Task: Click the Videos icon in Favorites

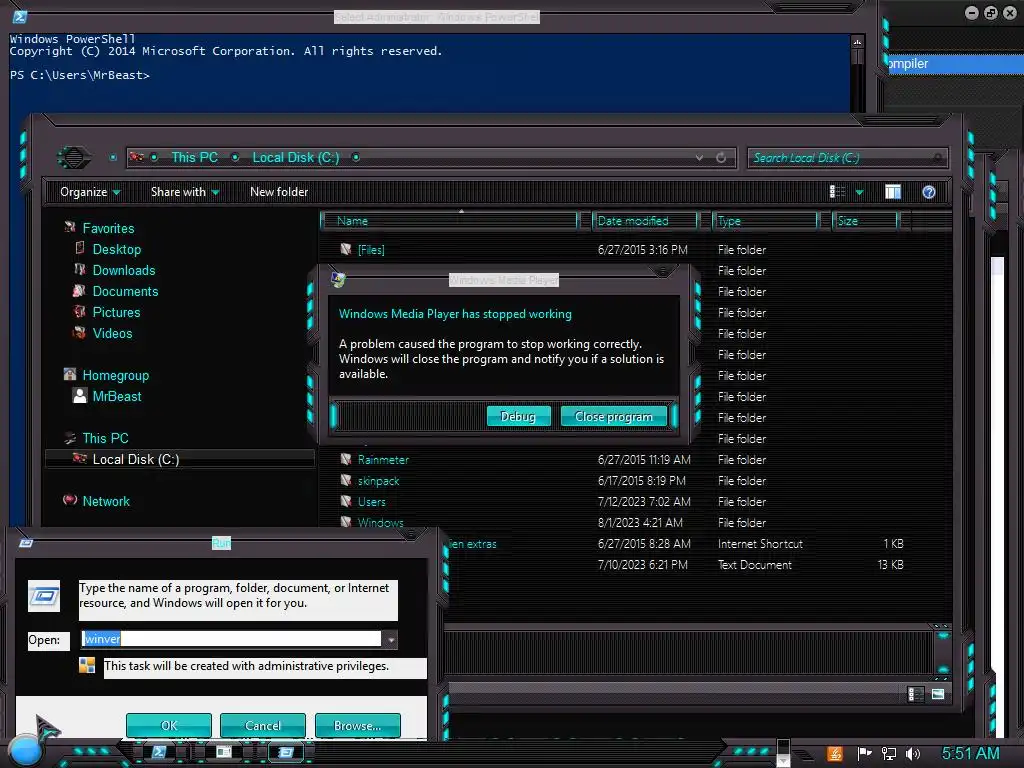Action: (x=80, y=332)
